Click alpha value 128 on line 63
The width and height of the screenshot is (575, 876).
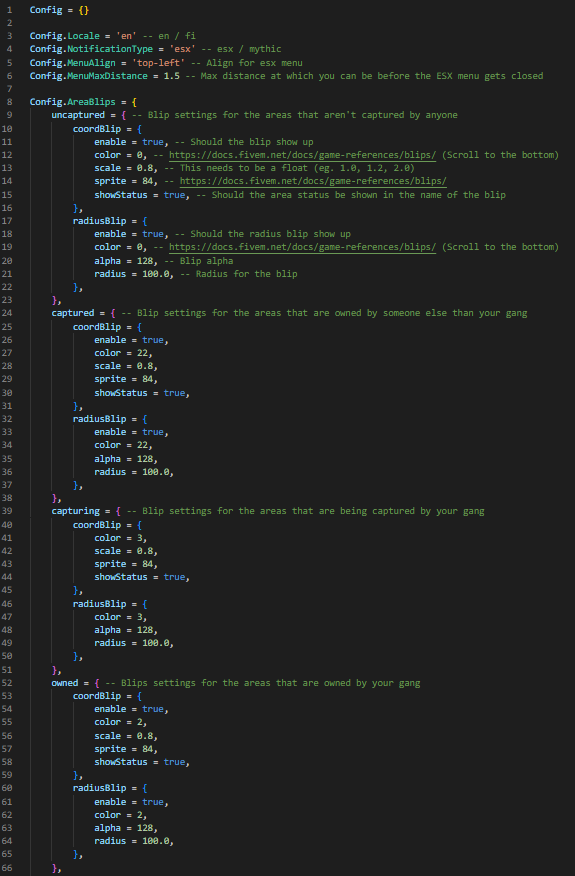(145, 828)
